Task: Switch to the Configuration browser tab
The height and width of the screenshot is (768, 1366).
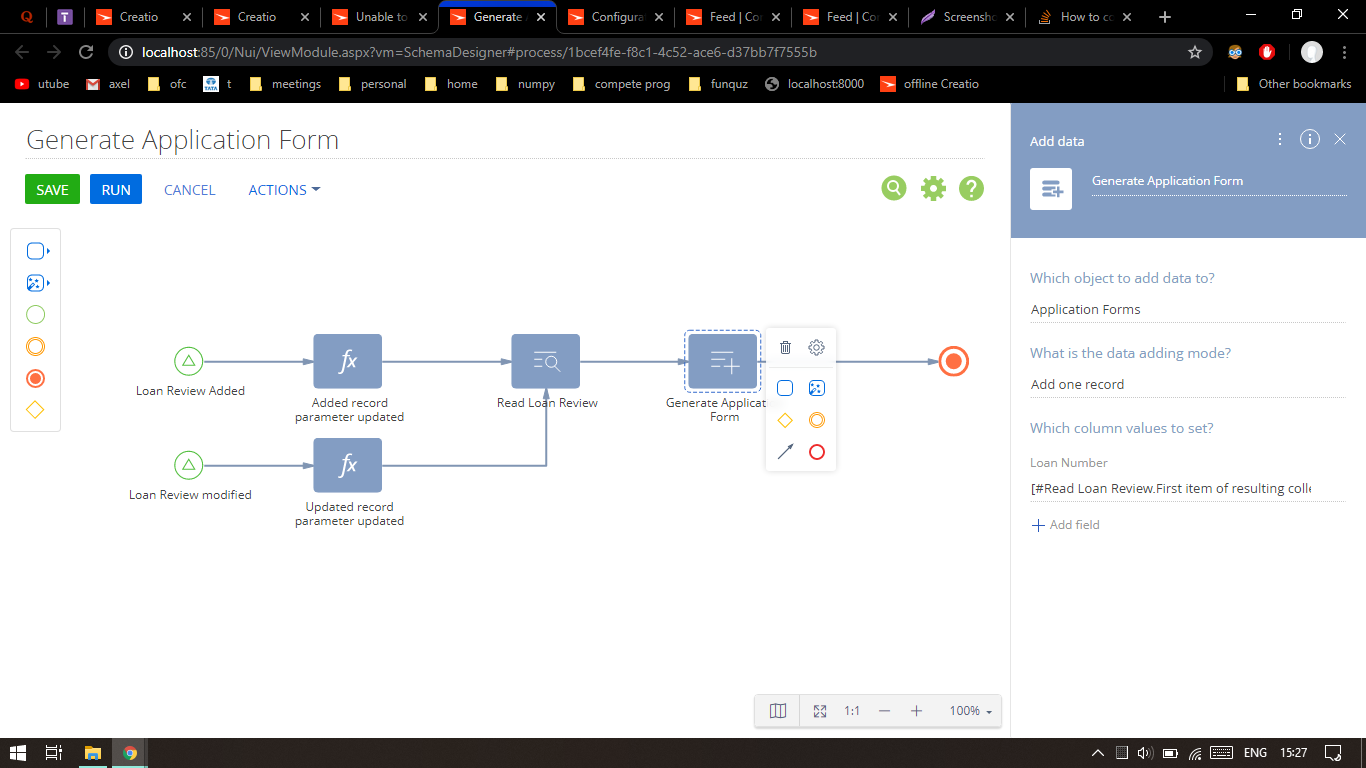Action: click(615, 17)
